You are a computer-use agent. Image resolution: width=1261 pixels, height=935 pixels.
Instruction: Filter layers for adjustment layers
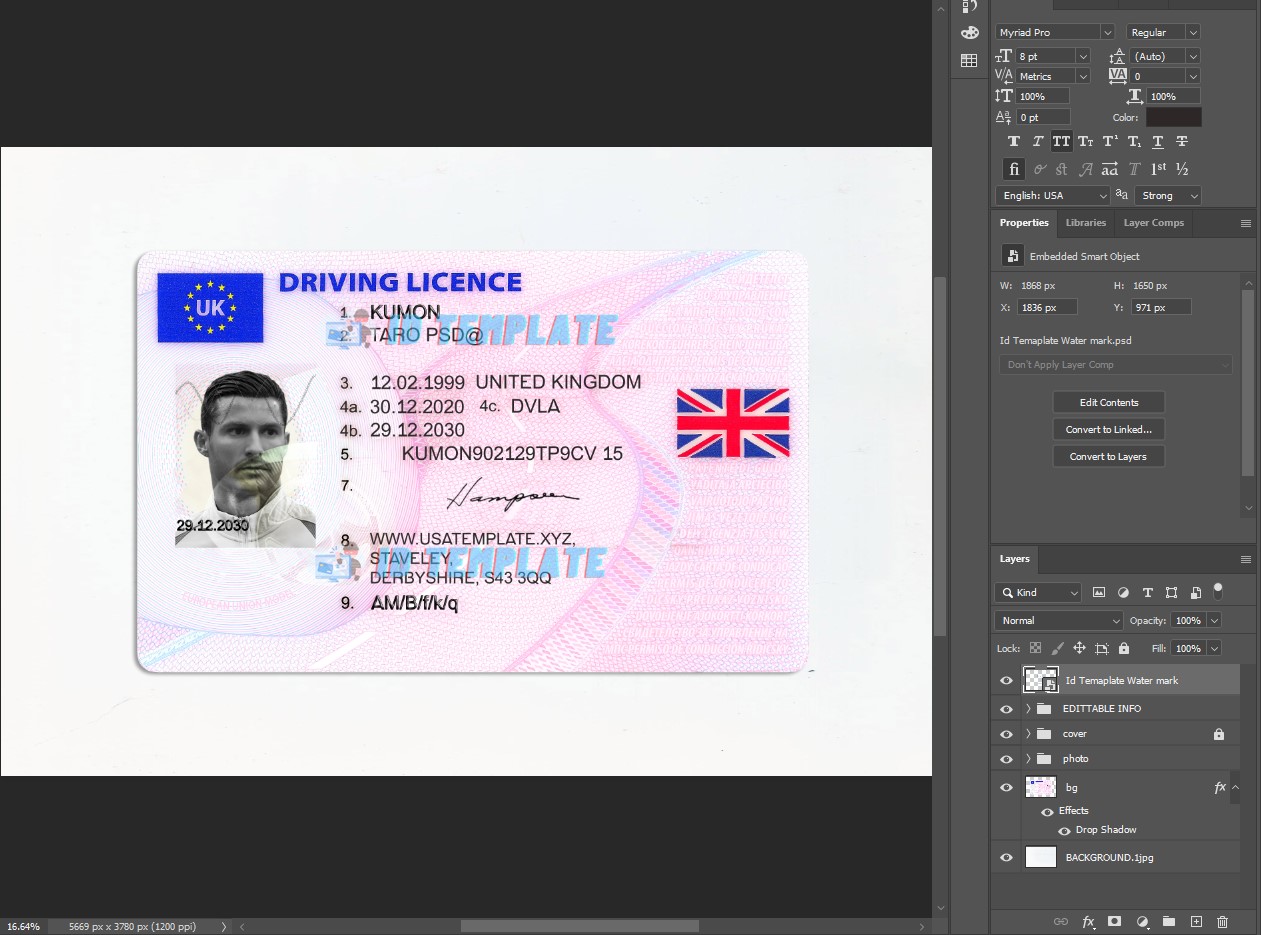(x=1123, y=592)
